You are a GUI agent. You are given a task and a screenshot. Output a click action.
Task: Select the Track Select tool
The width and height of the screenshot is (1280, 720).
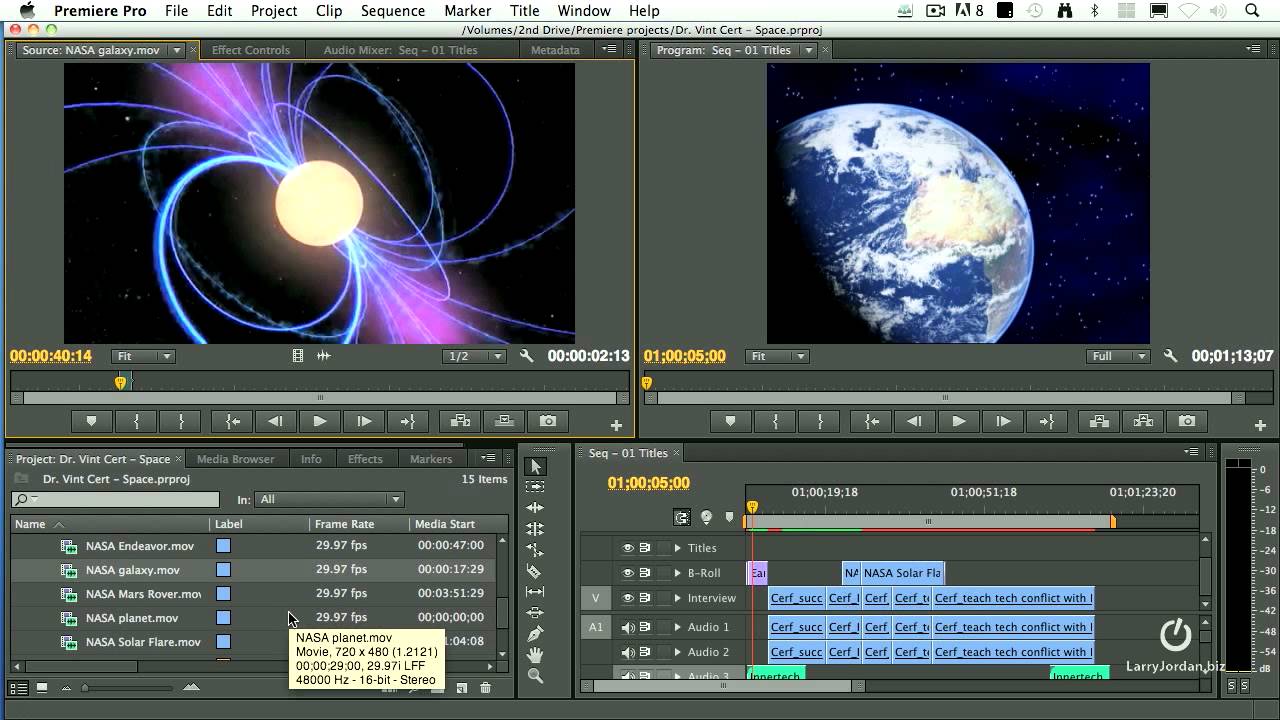coord(535,487)
